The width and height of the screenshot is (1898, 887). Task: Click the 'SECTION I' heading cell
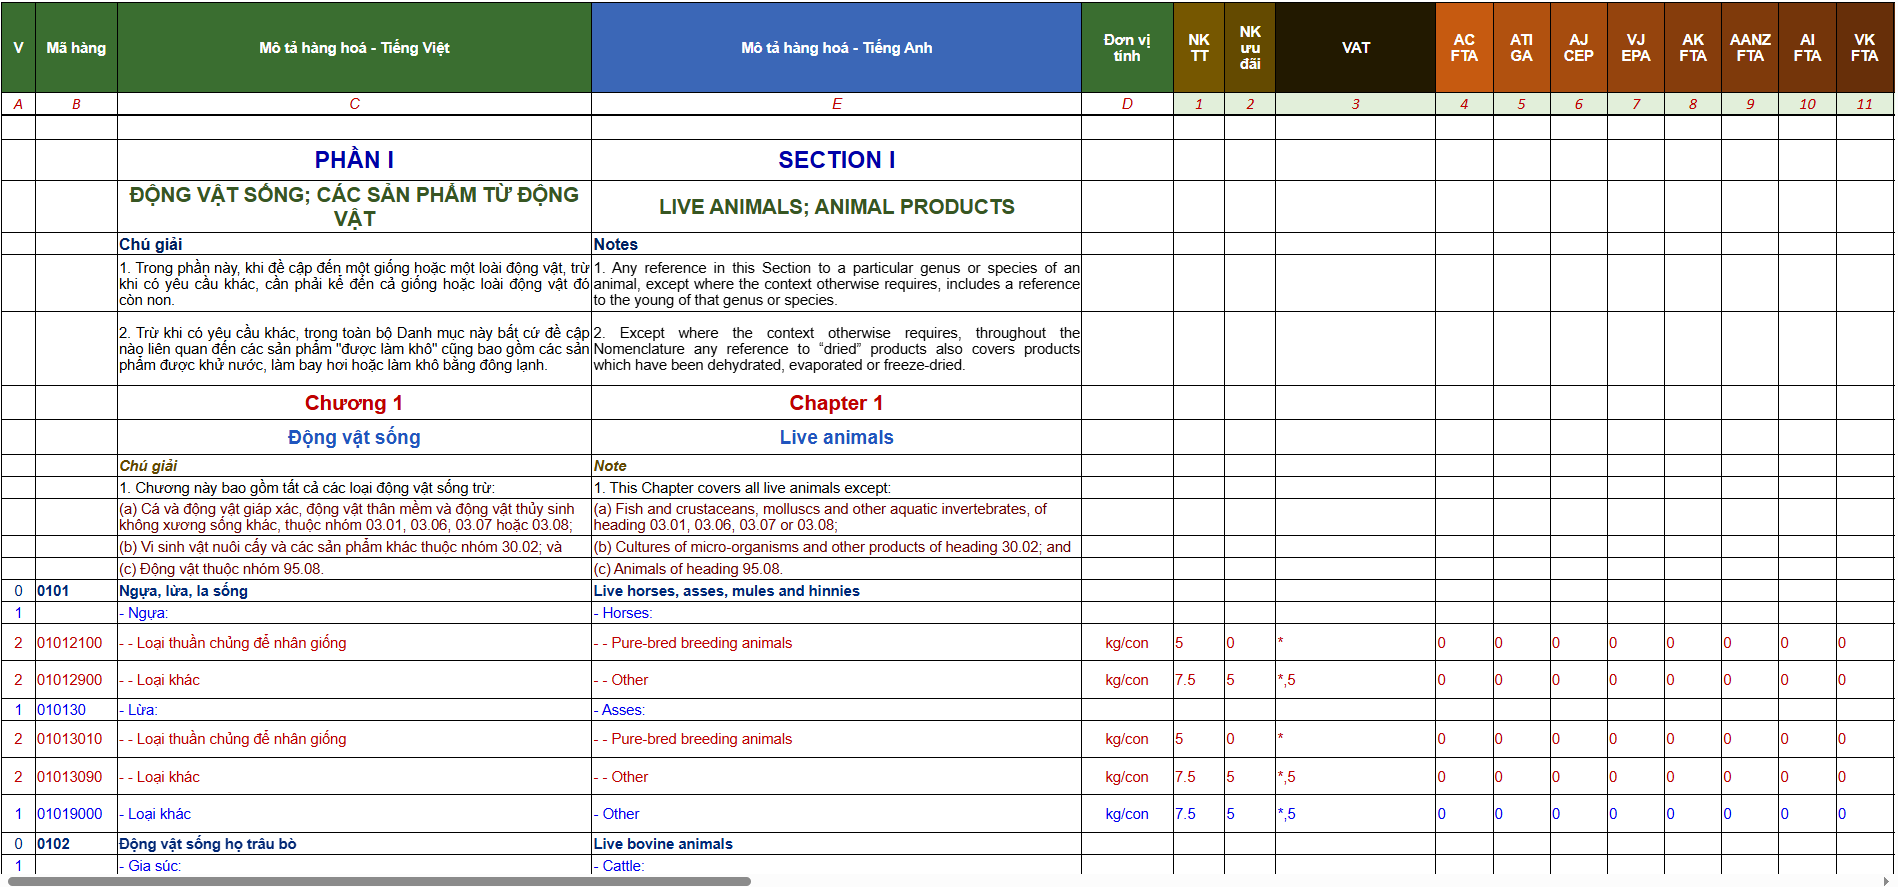tap(836, 160)
